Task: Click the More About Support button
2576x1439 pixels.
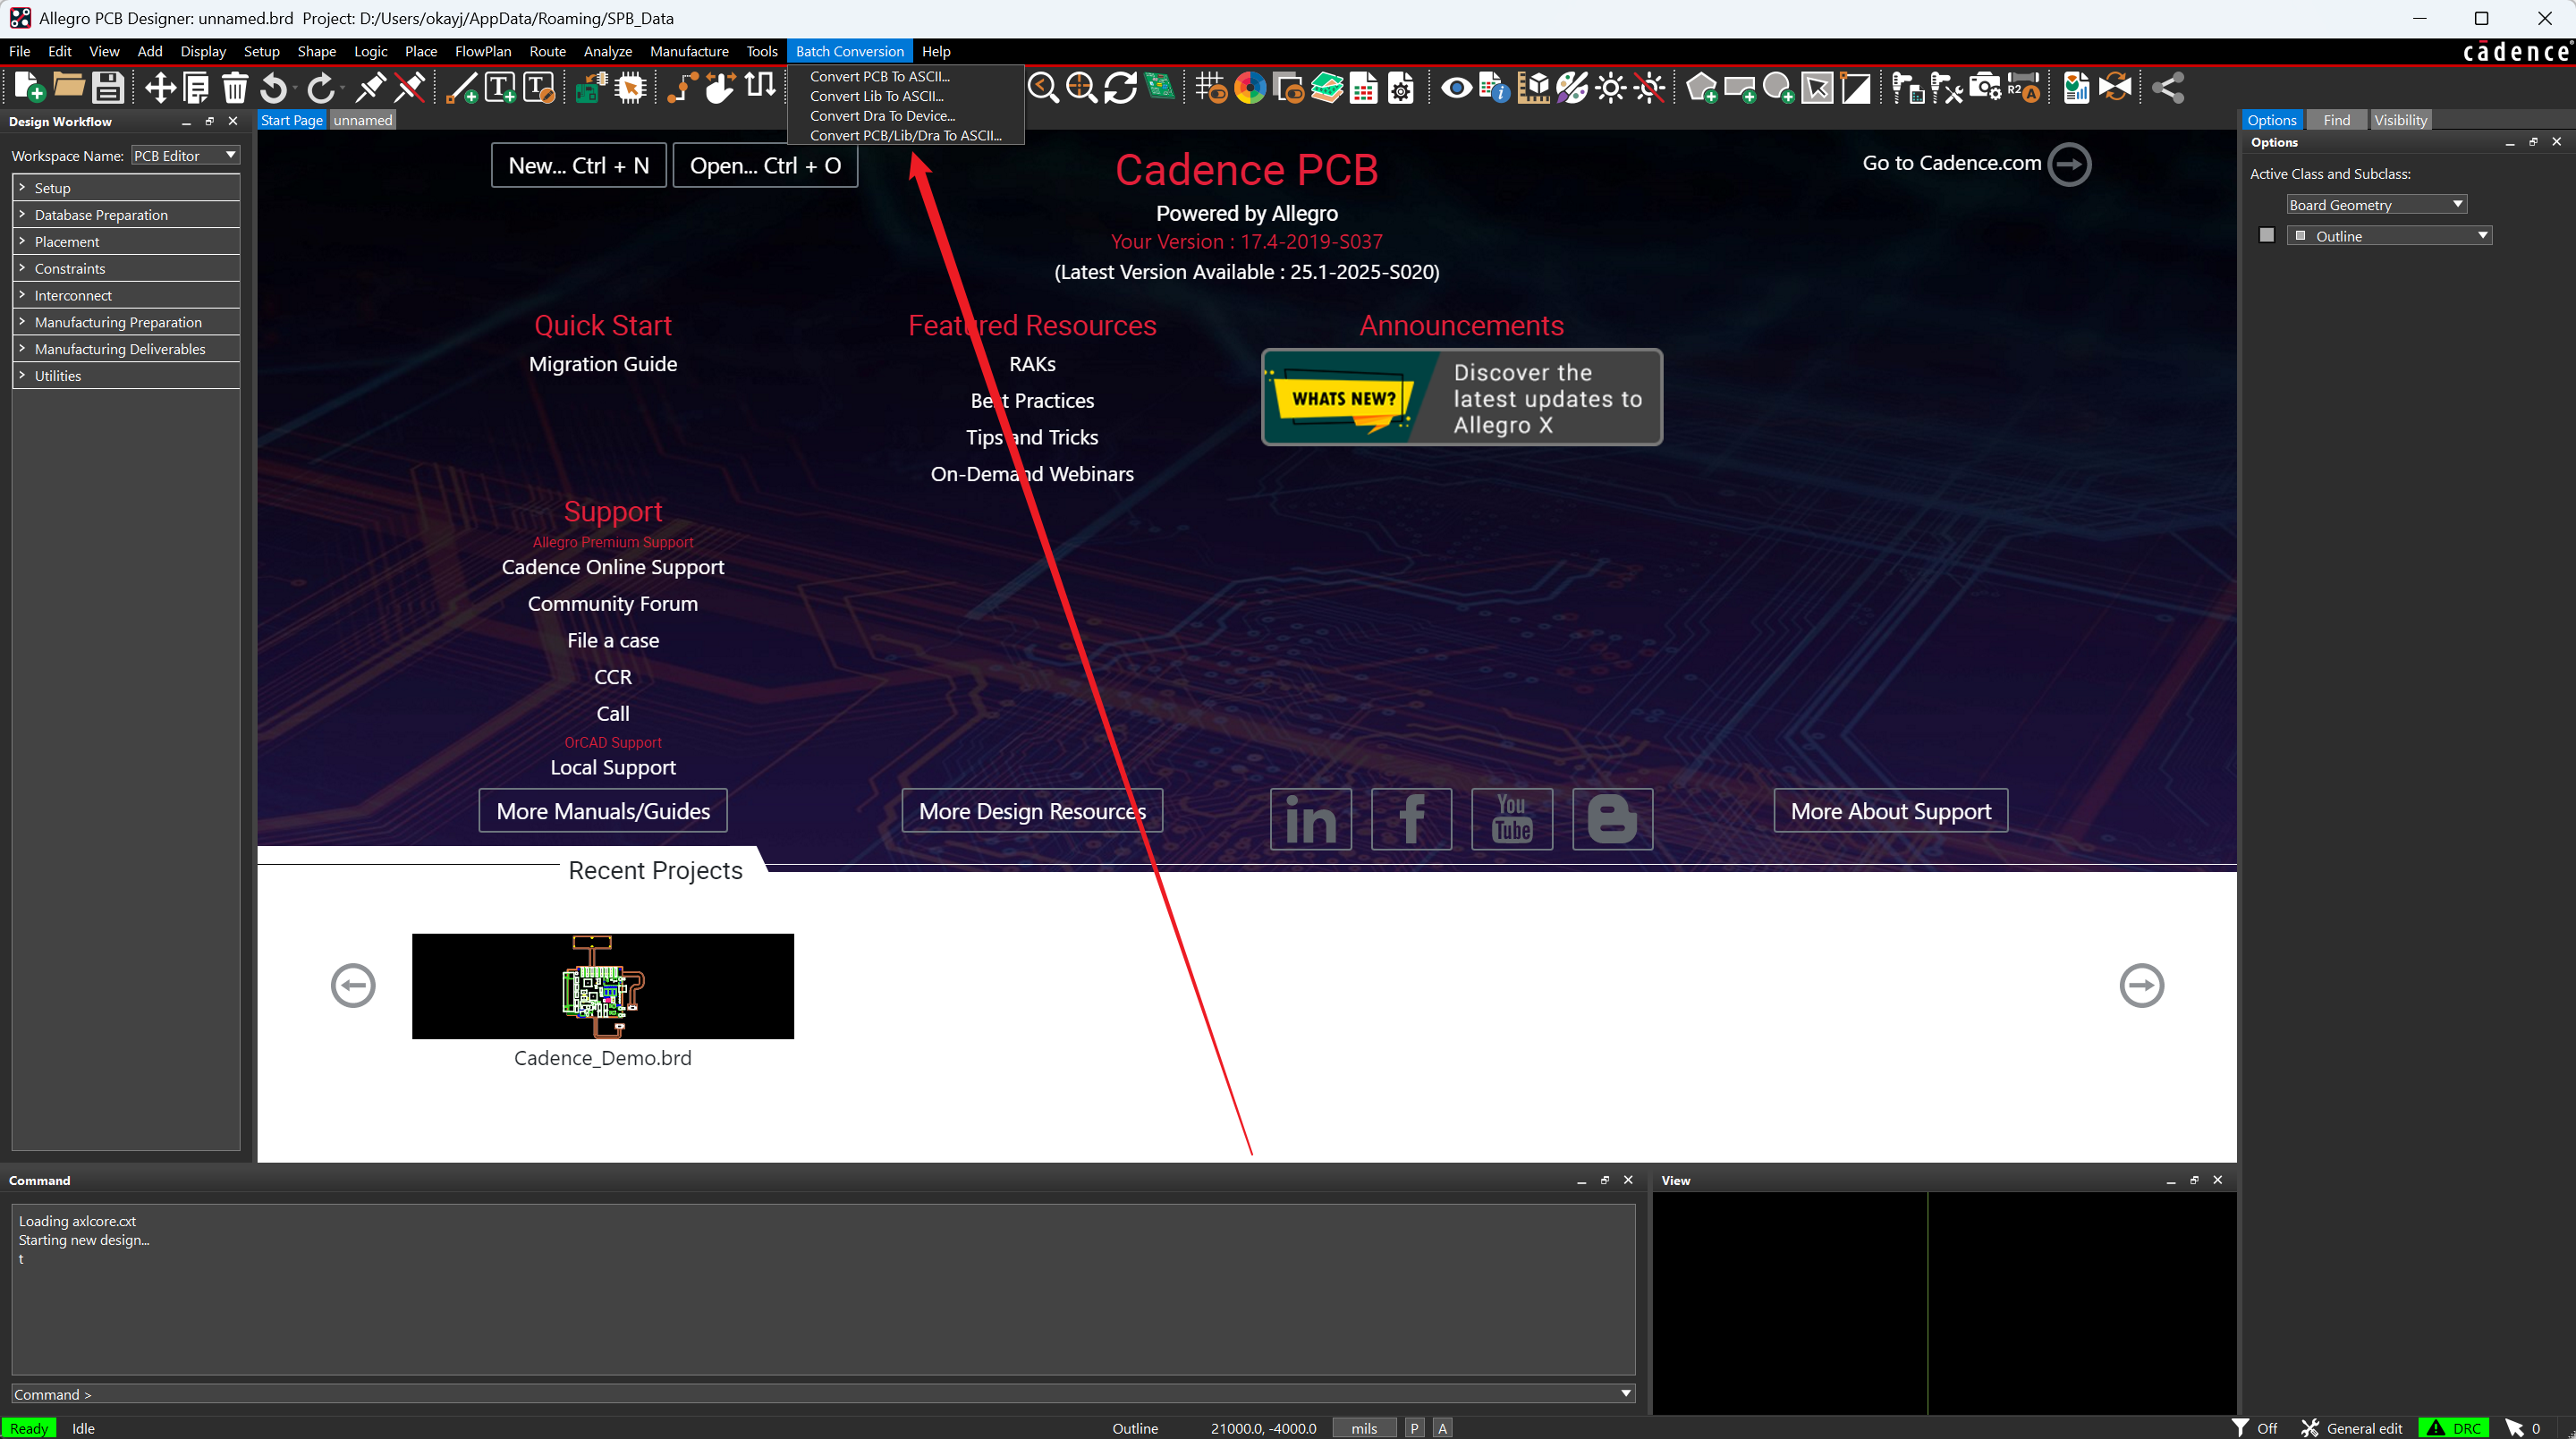Action: click(x=1890, y=811)
